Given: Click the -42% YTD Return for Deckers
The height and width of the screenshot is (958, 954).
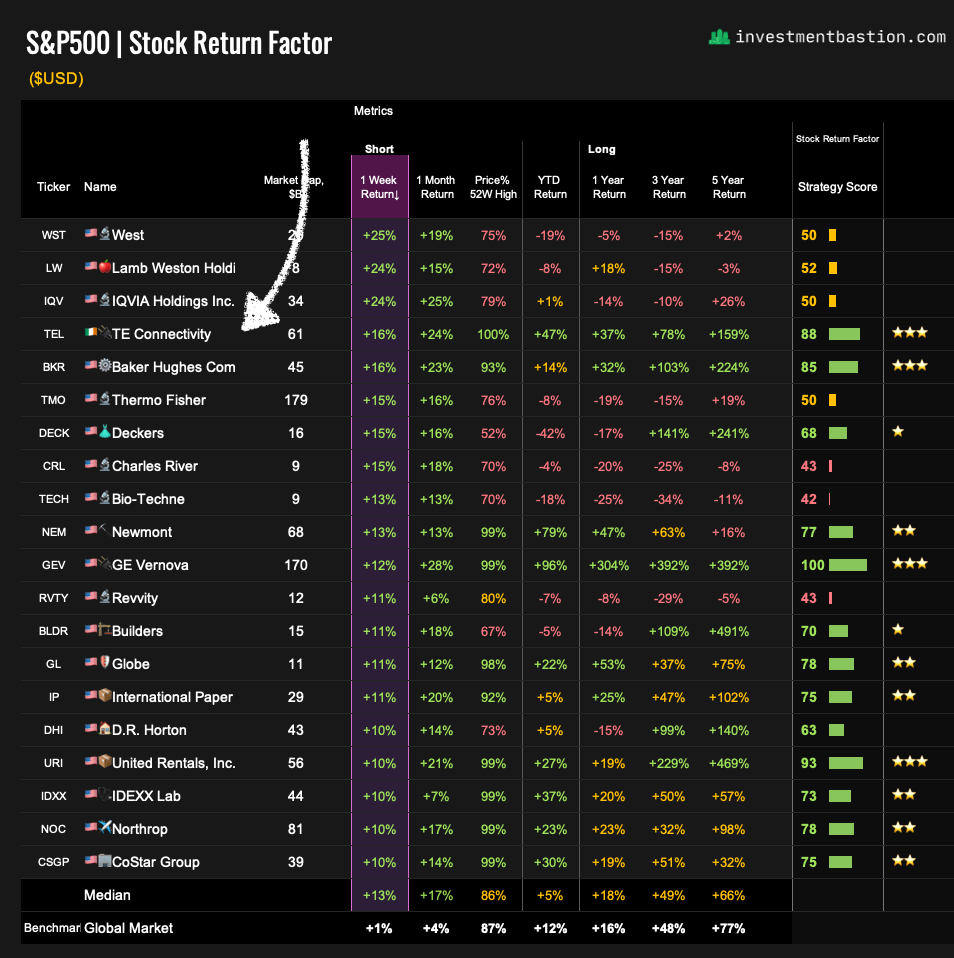Looking at the screenshot, I should (x=550, y=433).
